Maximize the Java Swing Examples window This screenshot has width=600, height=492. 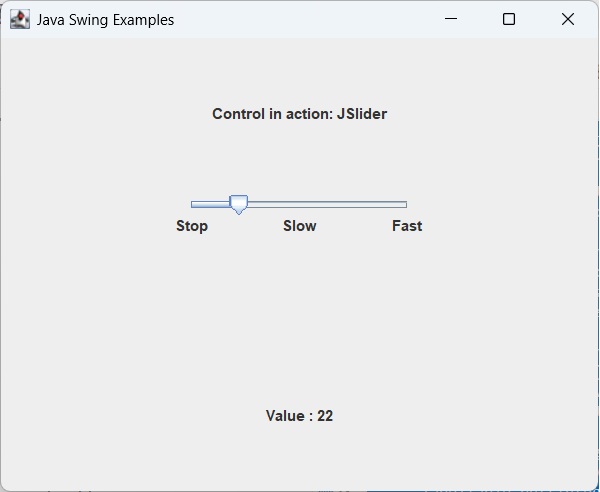509,19
